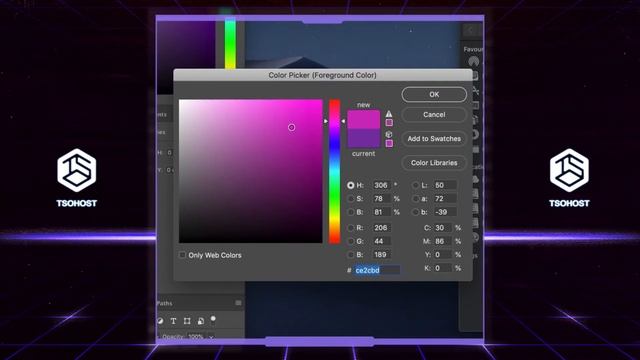This screenshot has height=360, width=640.
Task: Click the S field showing 78
Action: (382, 199)
